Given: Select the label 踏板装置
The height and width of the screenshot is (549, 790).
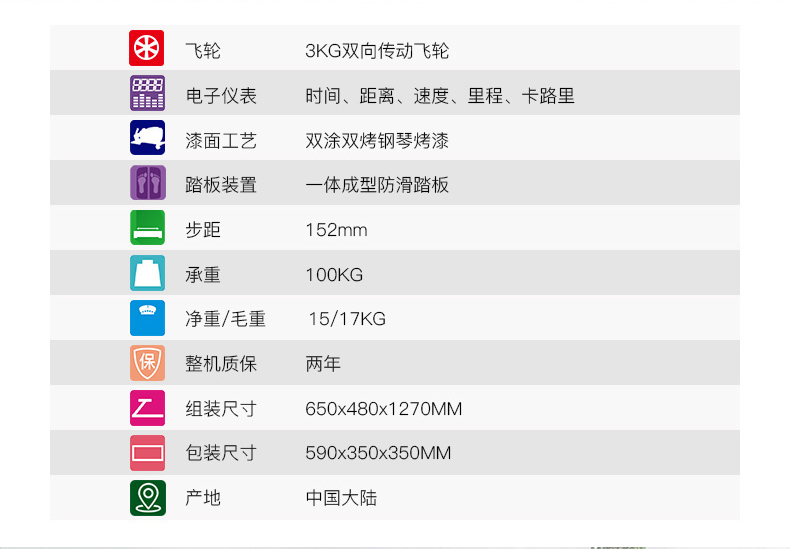Looking at the screenshot, I should click(x=221, y=185).
